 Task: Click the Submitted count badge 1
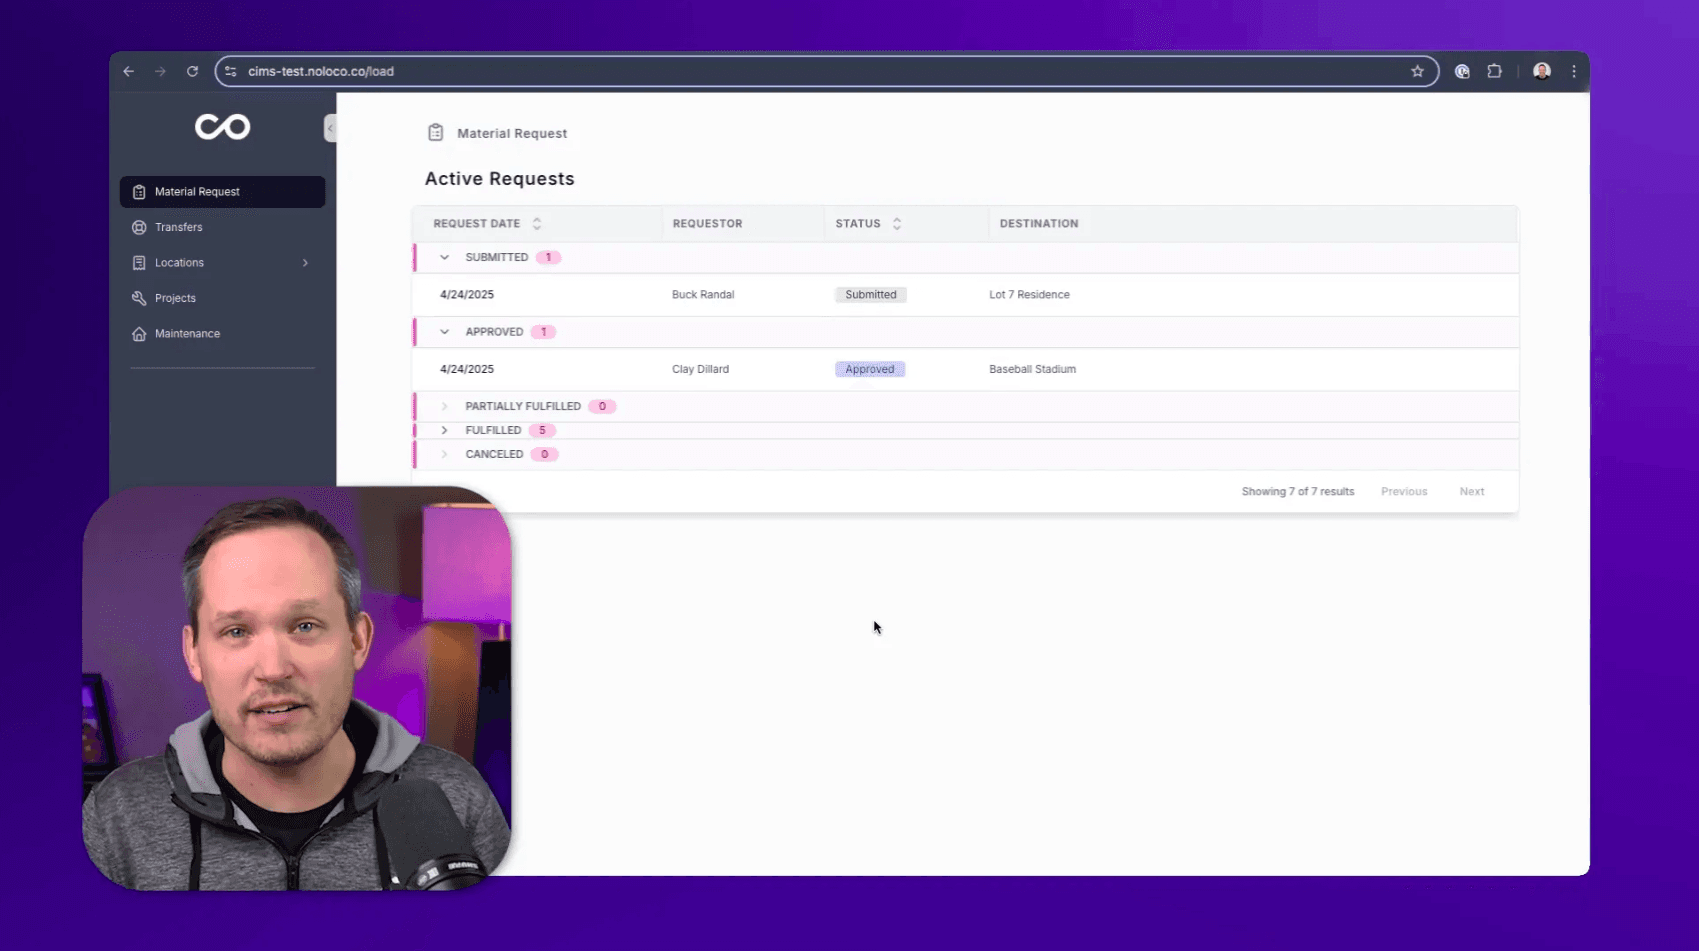[x=548, y=257]
